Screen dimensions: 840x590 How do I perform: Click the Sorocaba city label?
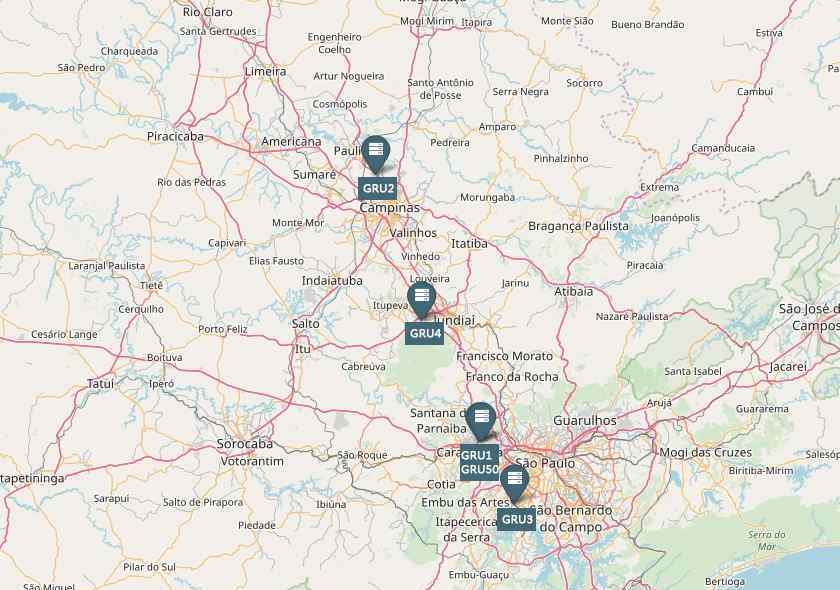point(245,444)
